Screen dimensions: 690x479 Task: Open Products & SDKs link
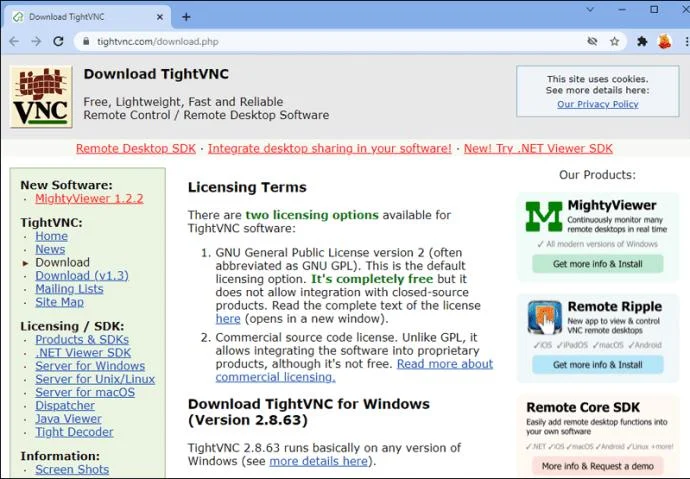[82, 340]
